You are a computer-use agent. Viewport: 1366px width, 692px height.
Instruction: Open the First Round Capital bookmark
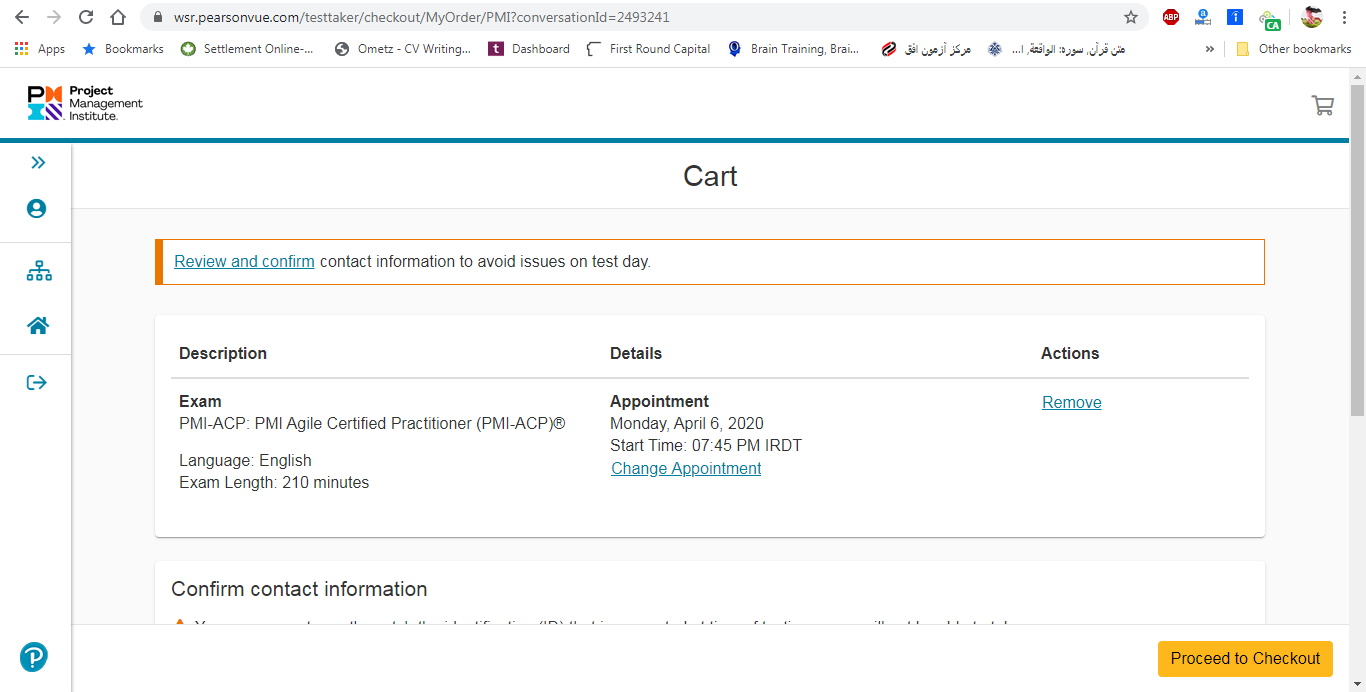(x=648, y=49)
